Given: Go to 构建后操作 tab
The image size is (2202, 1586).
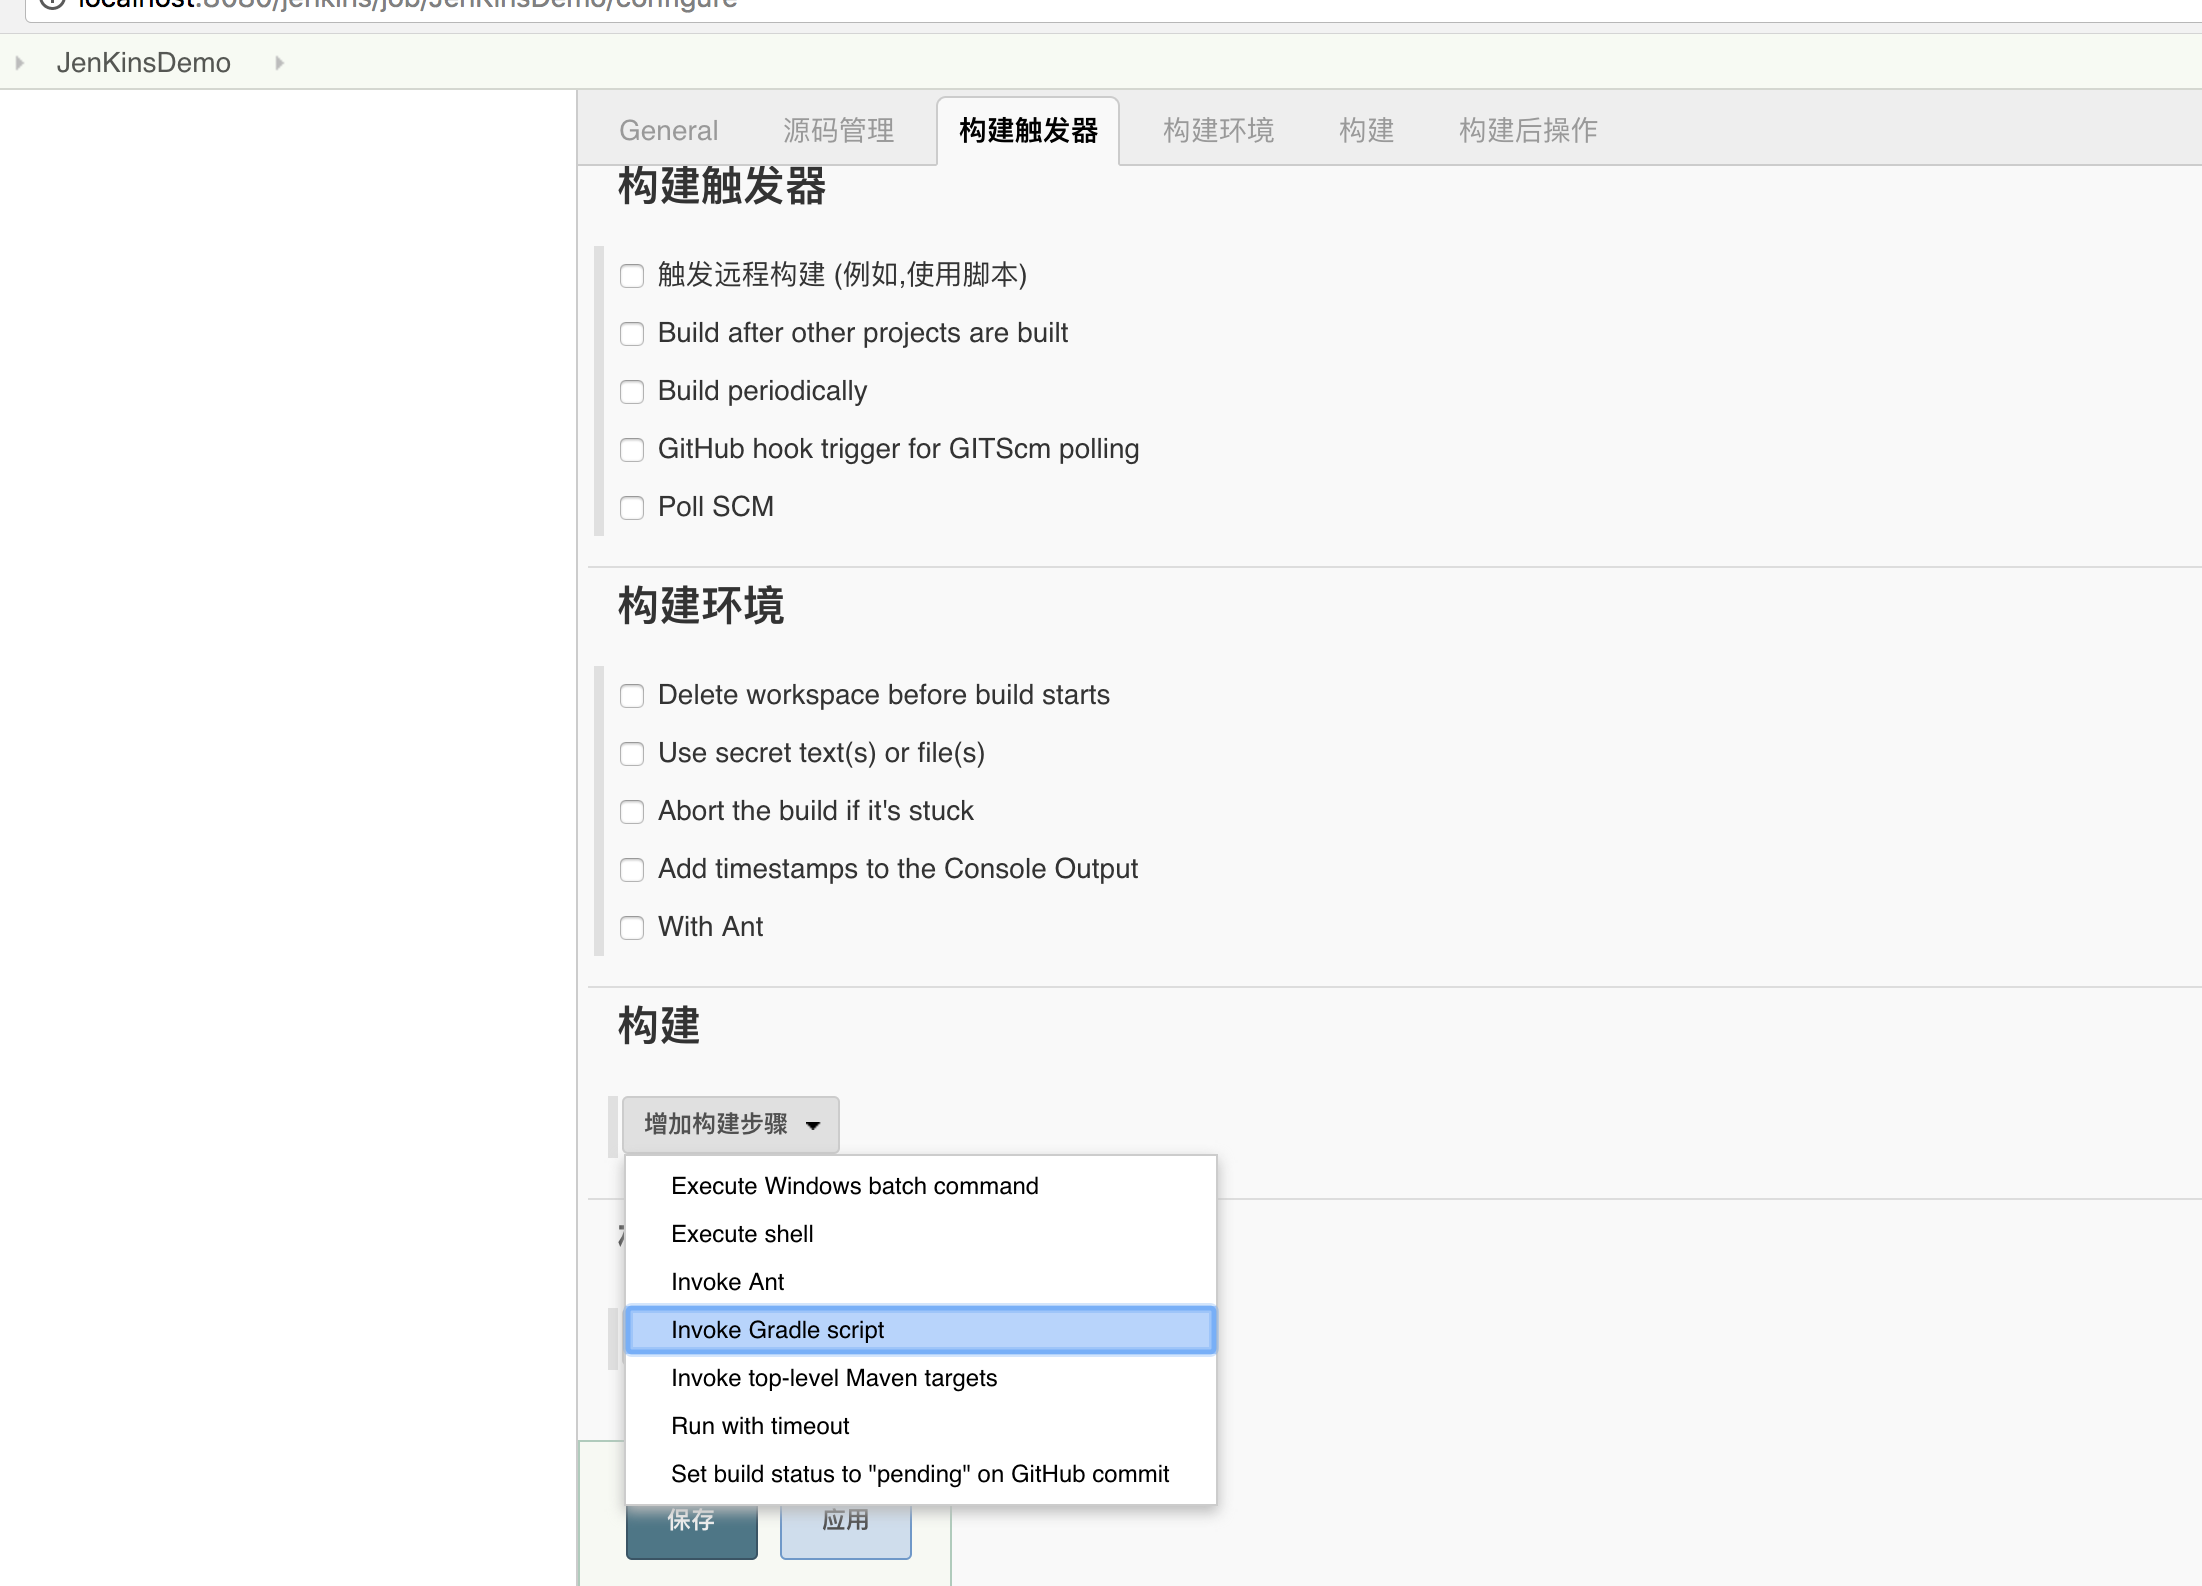Looking at the screenshot, I should pos(1527,130).
